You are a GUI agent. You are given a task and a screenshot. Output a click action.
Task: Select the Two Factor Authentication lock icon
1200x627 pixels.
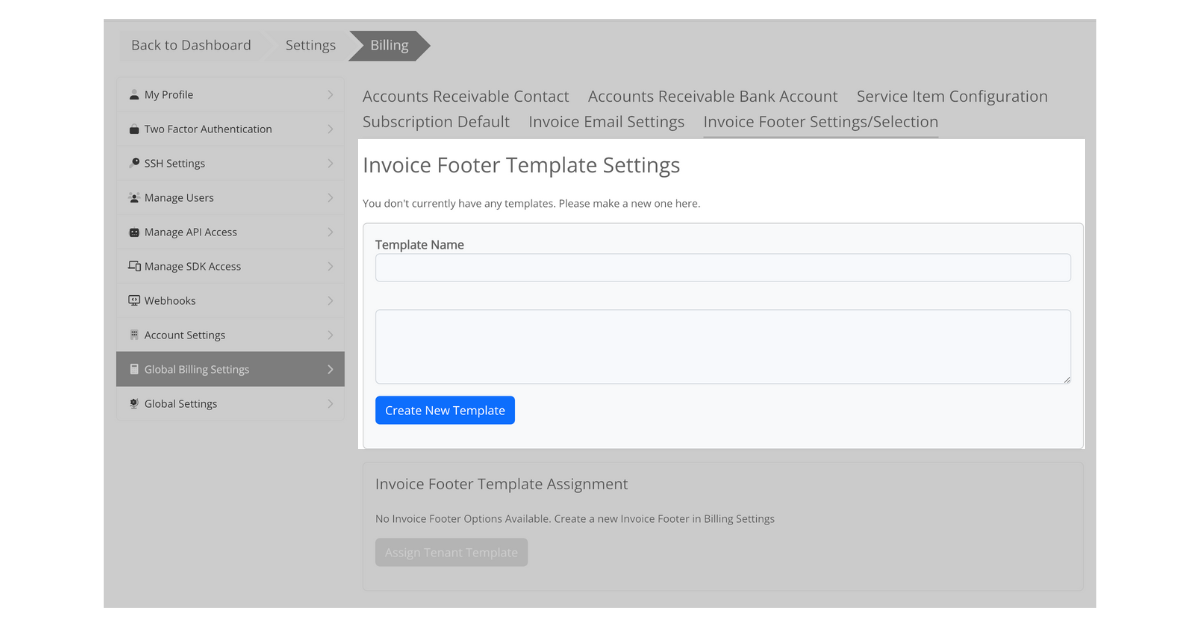point(134,128)
